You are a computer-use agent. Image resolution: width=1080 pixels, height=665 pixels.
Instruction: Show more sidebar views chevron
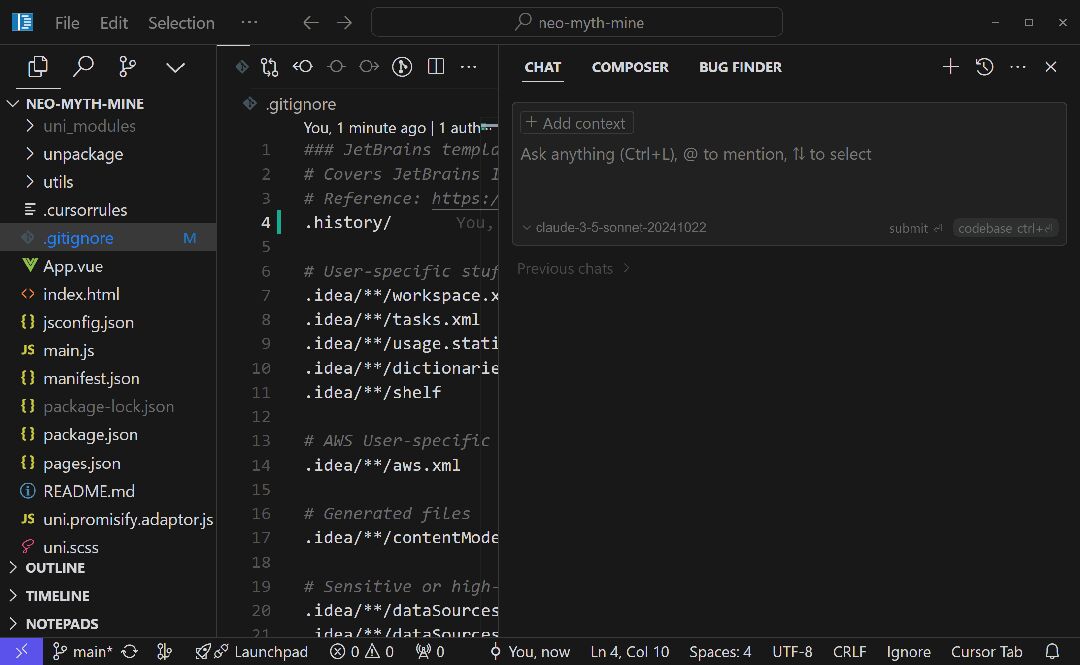175,67
